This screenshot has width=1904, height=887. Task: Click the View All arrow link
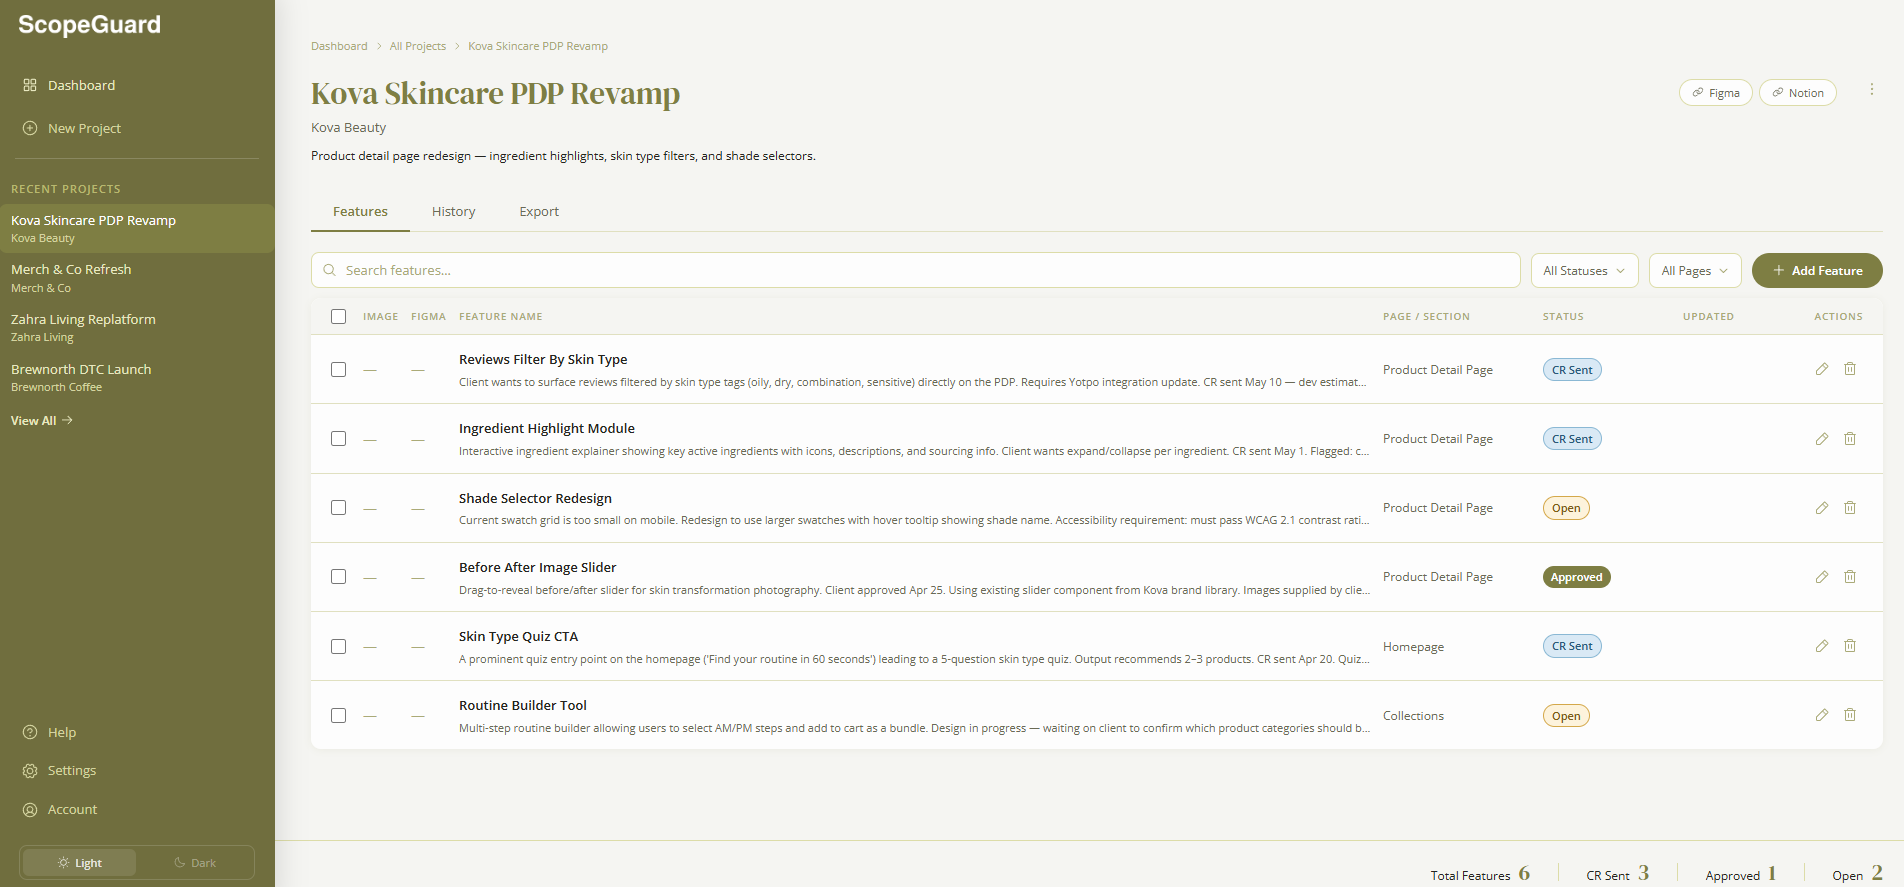[x=42, y=421]
